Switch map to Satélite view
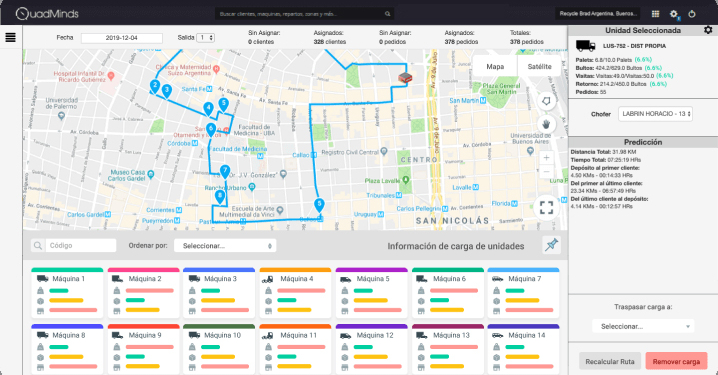 (x=539, y=66)
